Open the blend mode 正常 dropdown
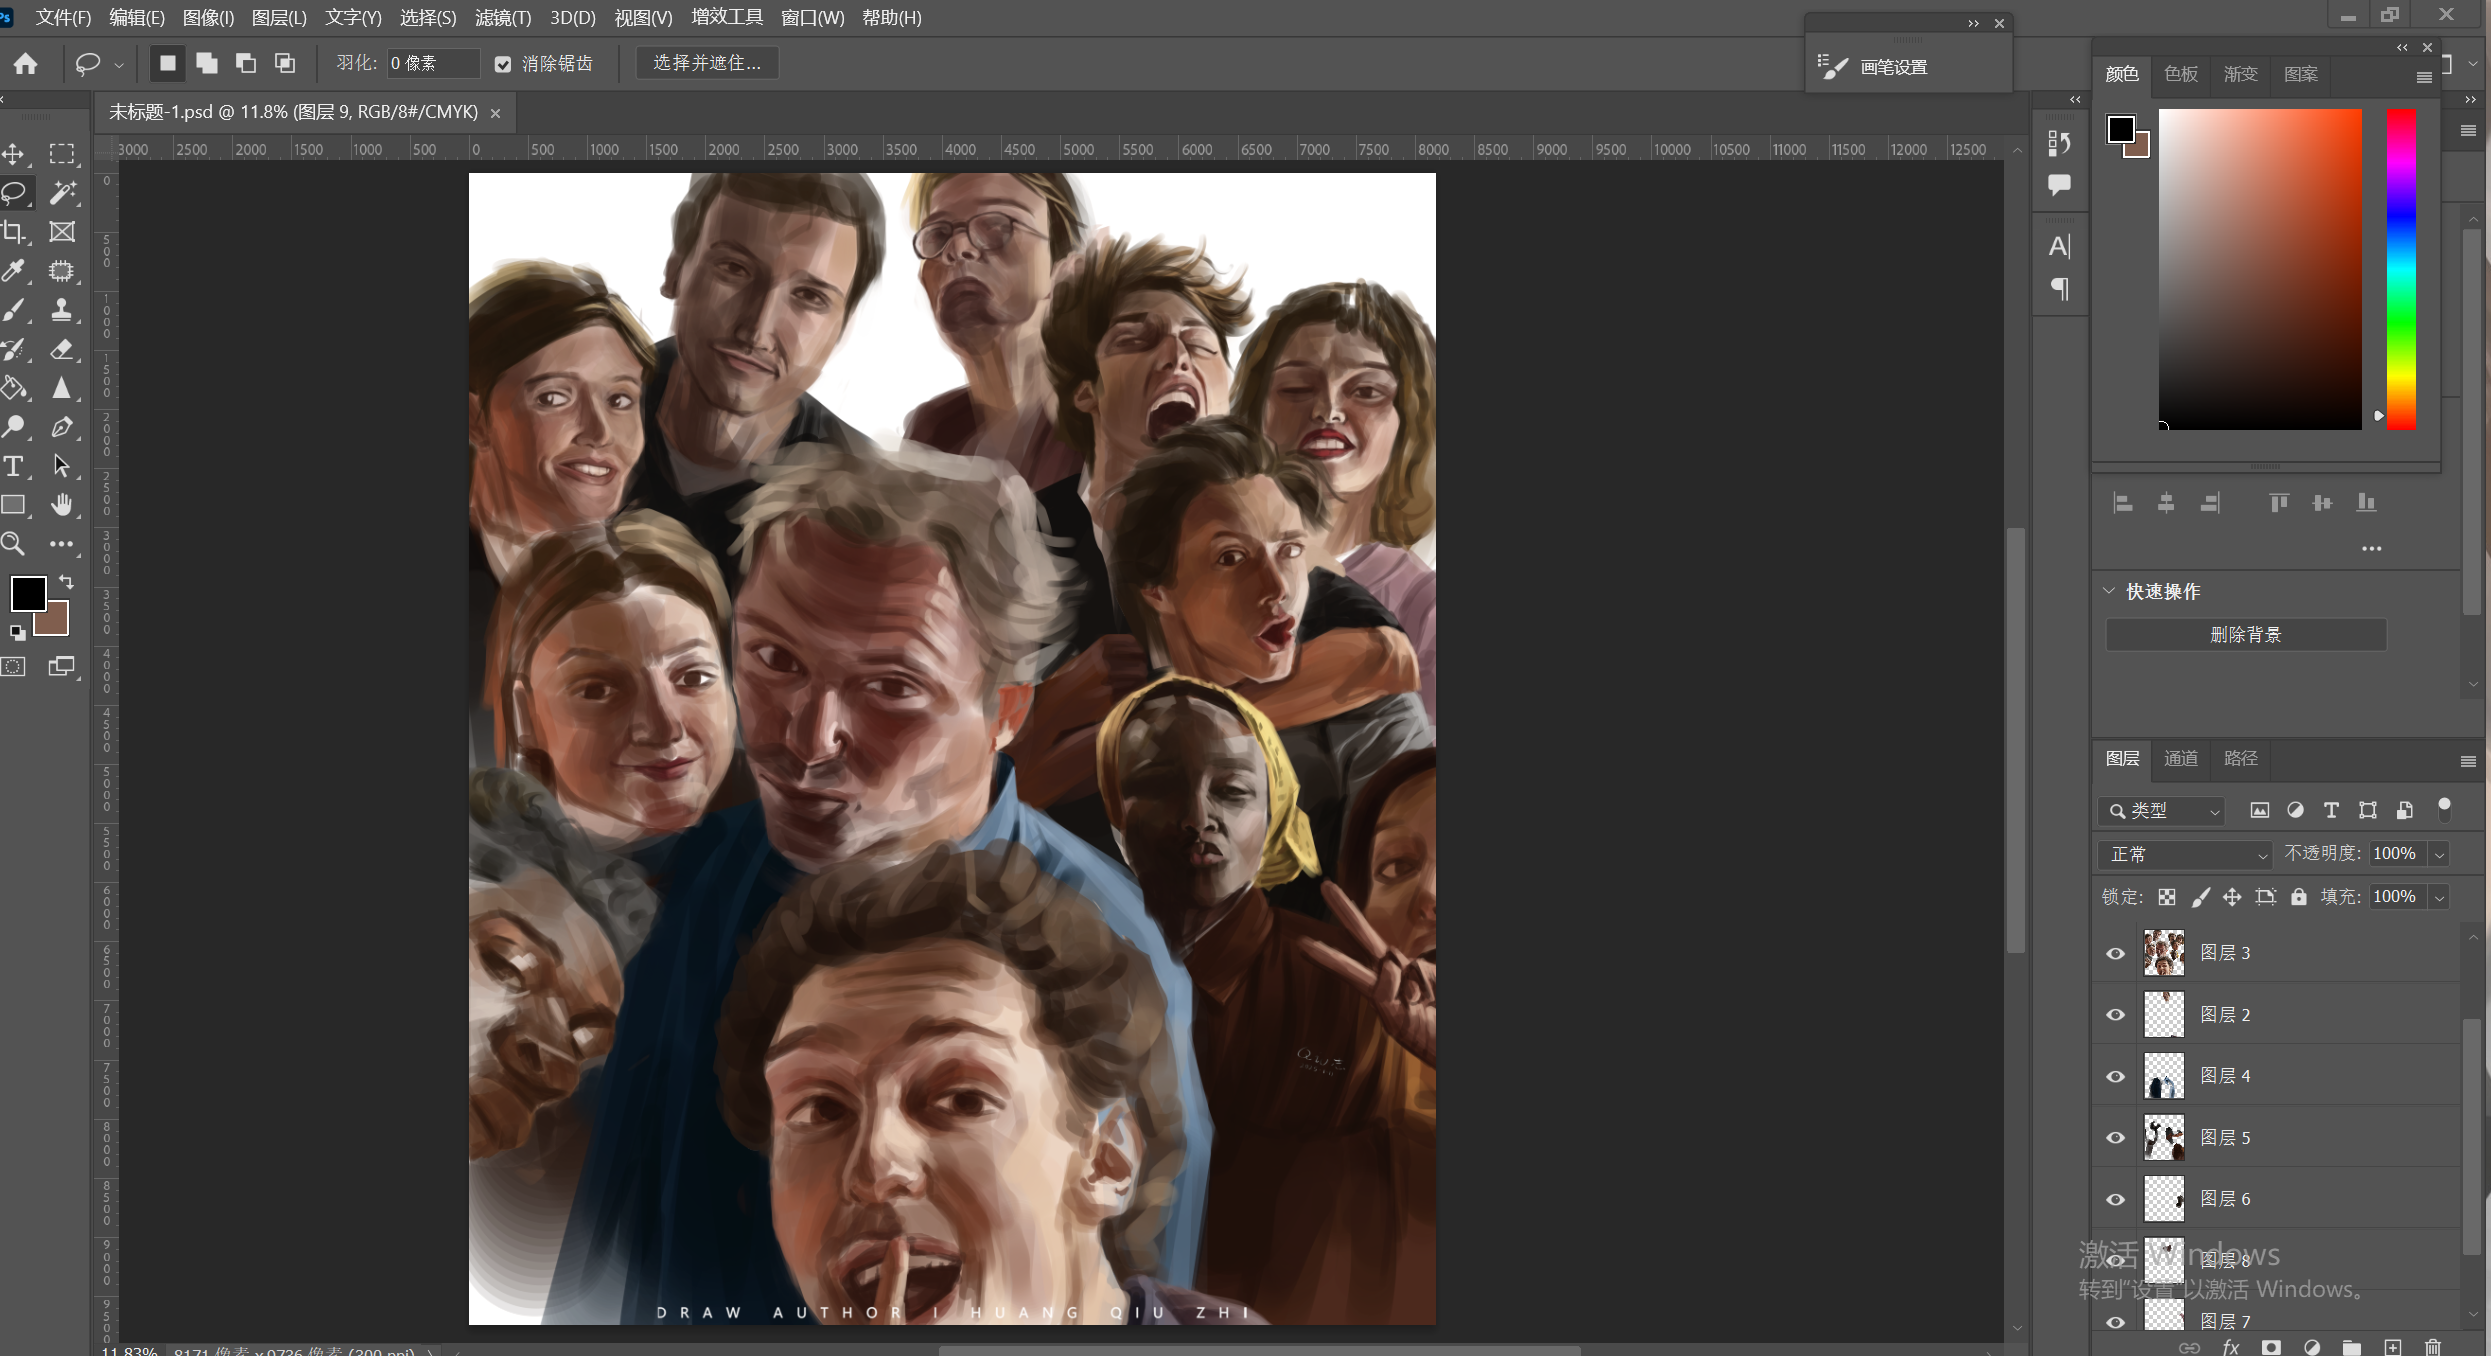 point(2185,854)
